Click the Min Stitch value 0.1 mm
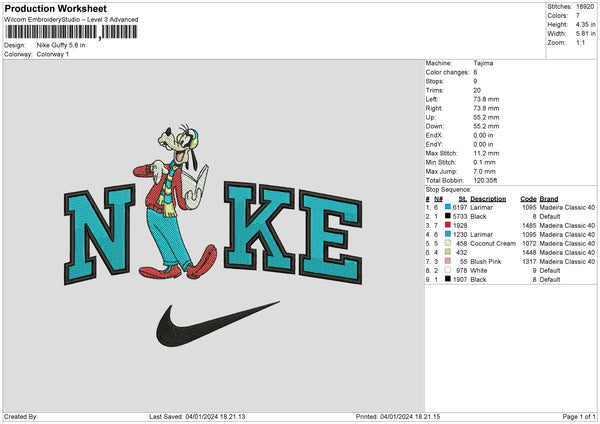600x424 pixels. pos(484,162)
